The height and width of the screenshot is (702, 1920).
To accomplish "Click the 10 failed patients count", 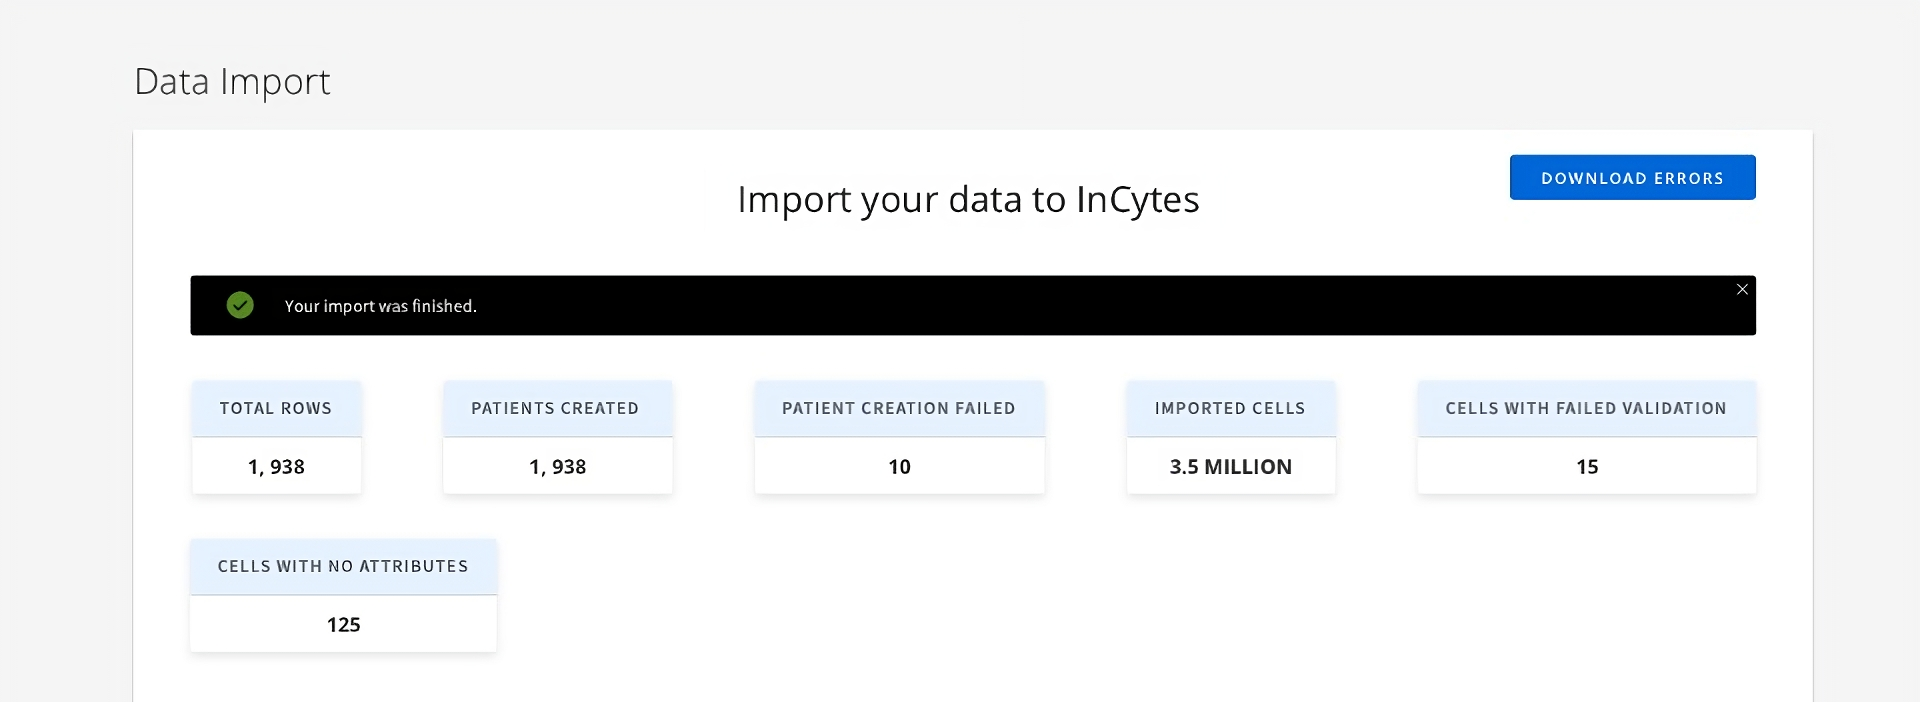I will click(898, 465).
